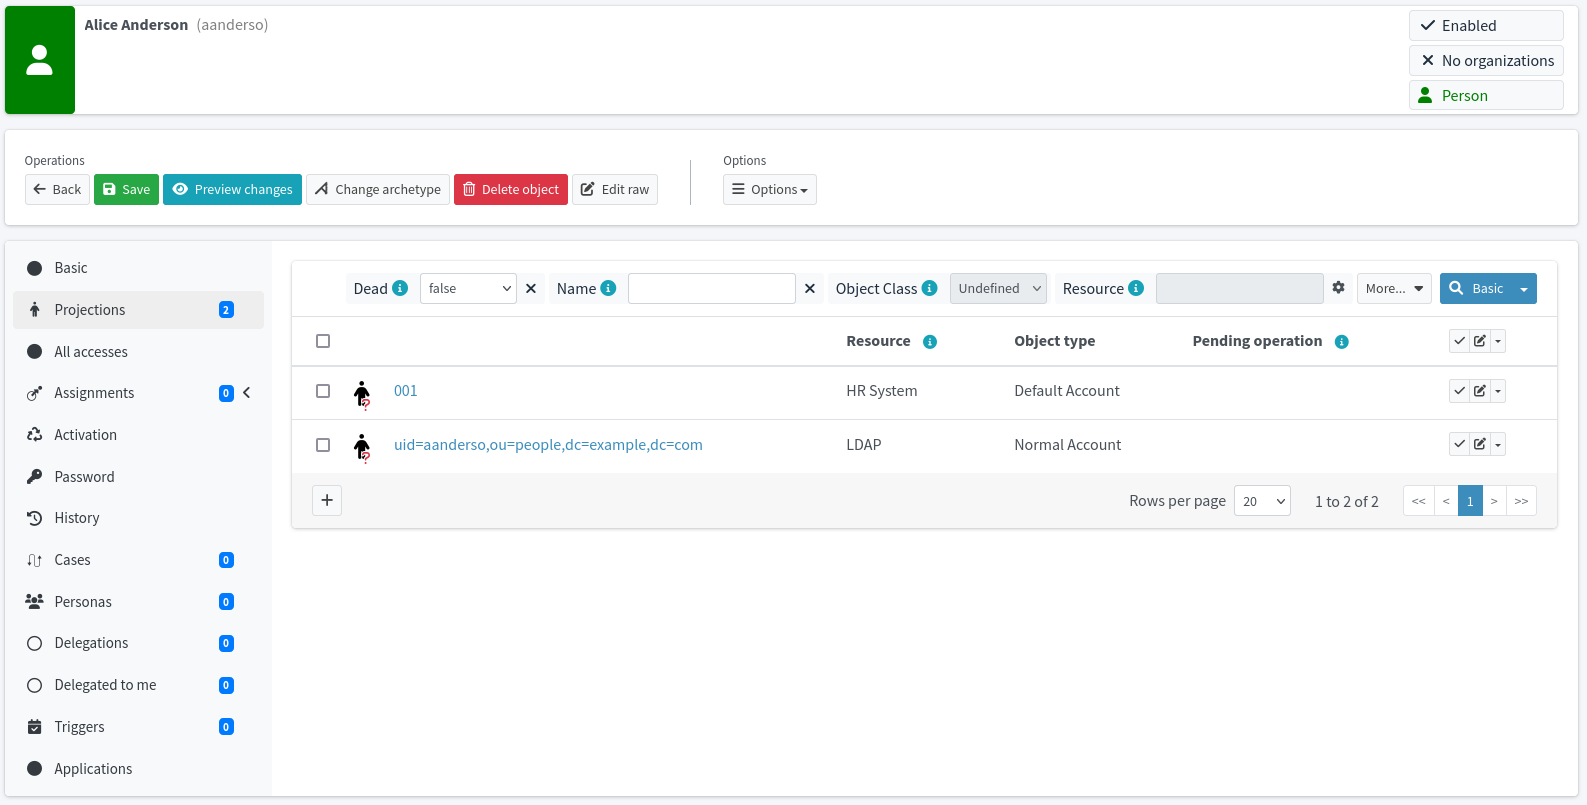Toggle the select-all checkbox in table header
The height and width of the screenshot is (805, 1587).
coord(323,341)
